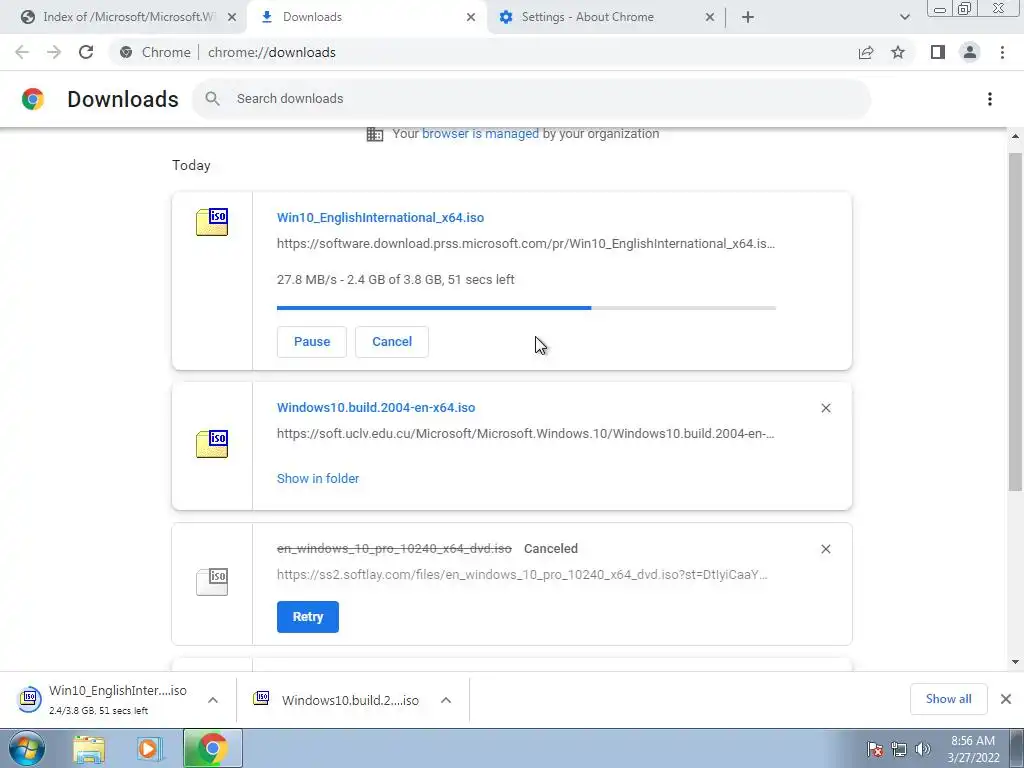This screenshot has height=768, width=1024.
Task: Open the Windows10.build.2004-en-x64.iso file link
Action: 376,408
